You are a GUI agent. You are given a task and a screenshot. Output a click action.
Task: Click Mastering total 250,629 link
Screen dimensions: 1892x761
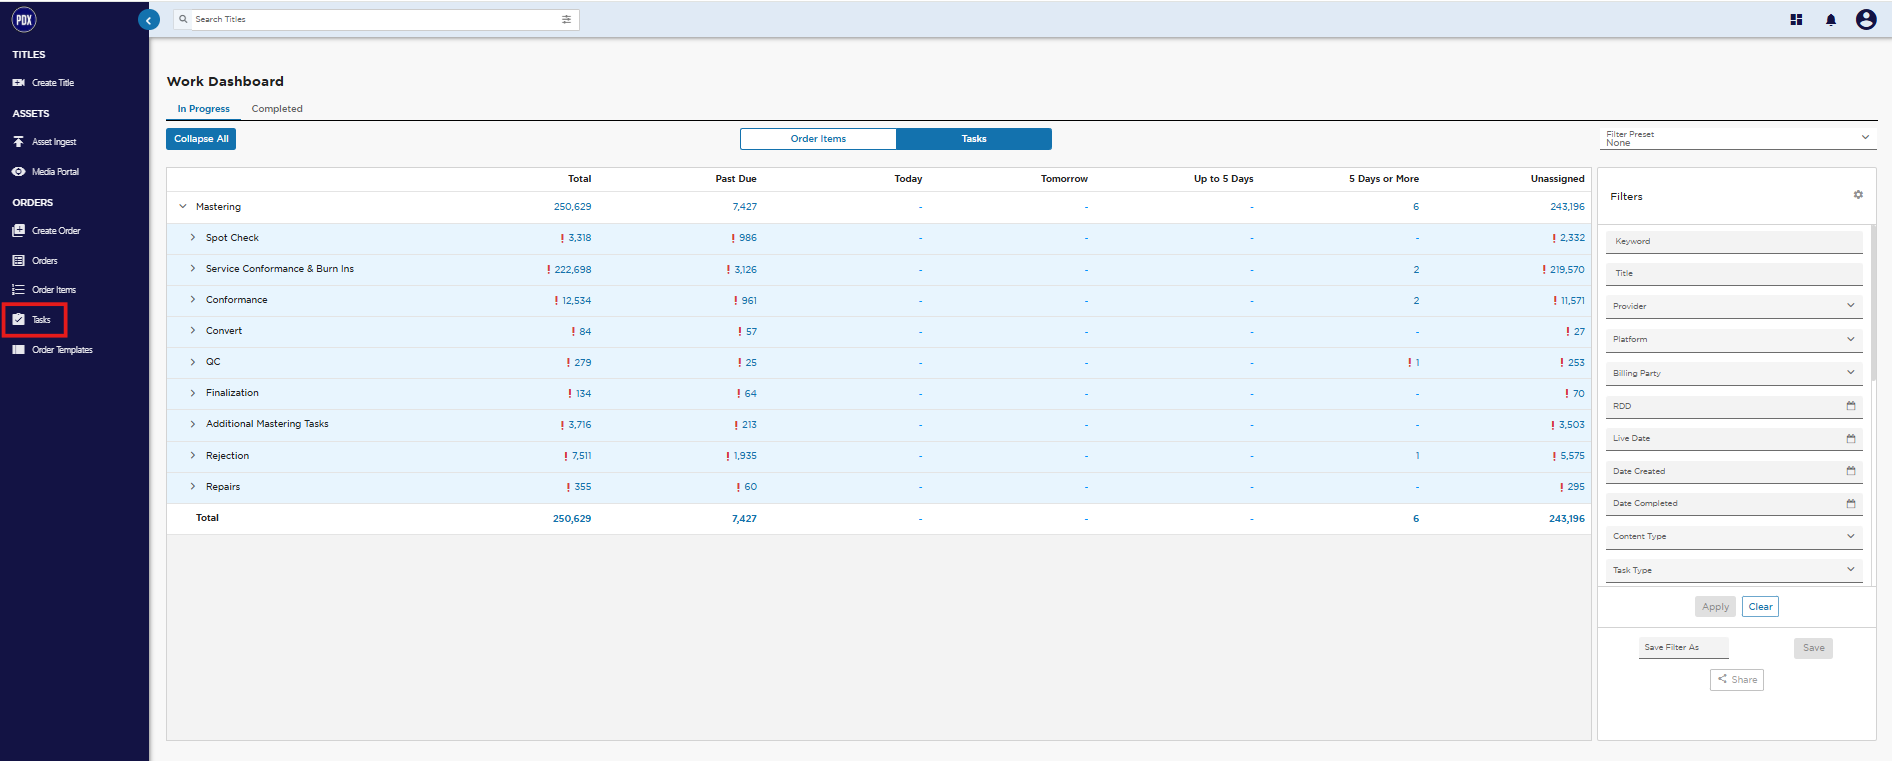(573, 207)
